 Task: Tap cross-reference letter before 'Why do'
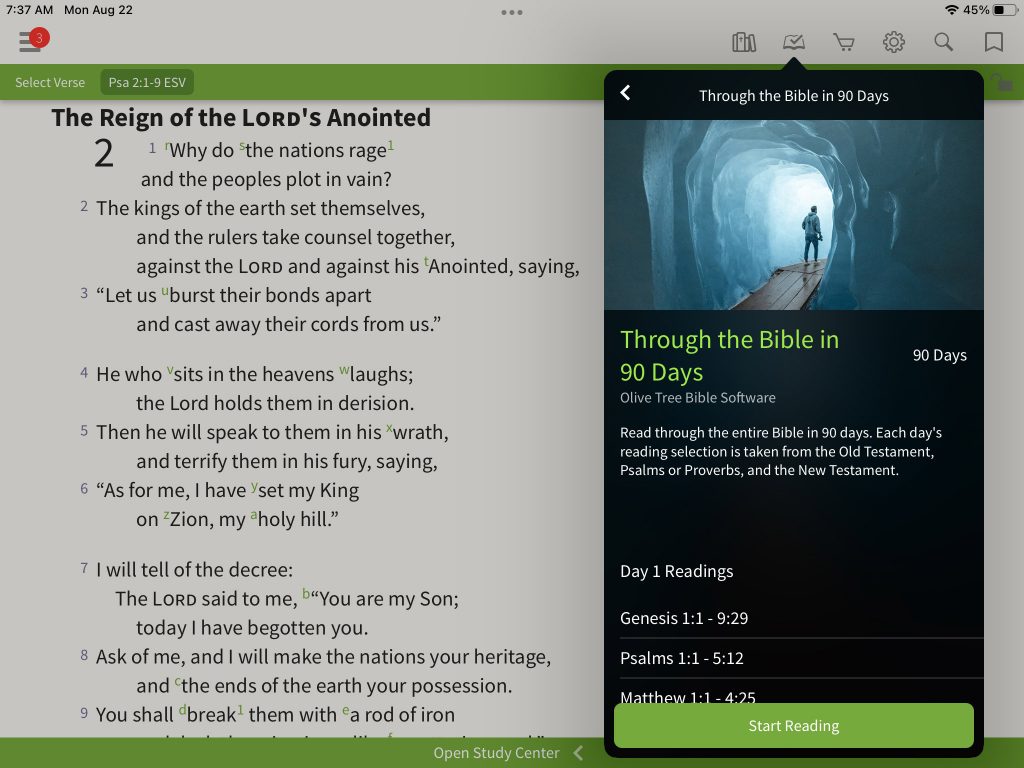tap(167, 144)
